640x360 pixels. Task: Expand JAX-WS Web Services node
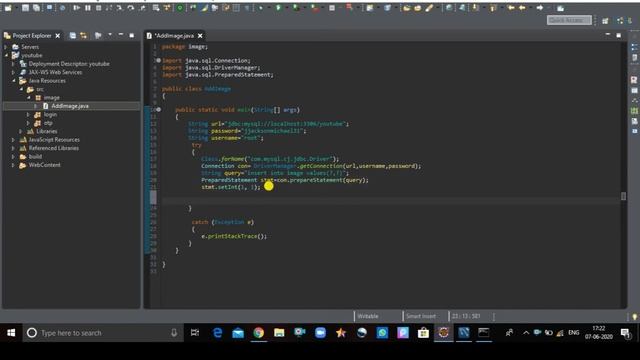coord(13,72)
